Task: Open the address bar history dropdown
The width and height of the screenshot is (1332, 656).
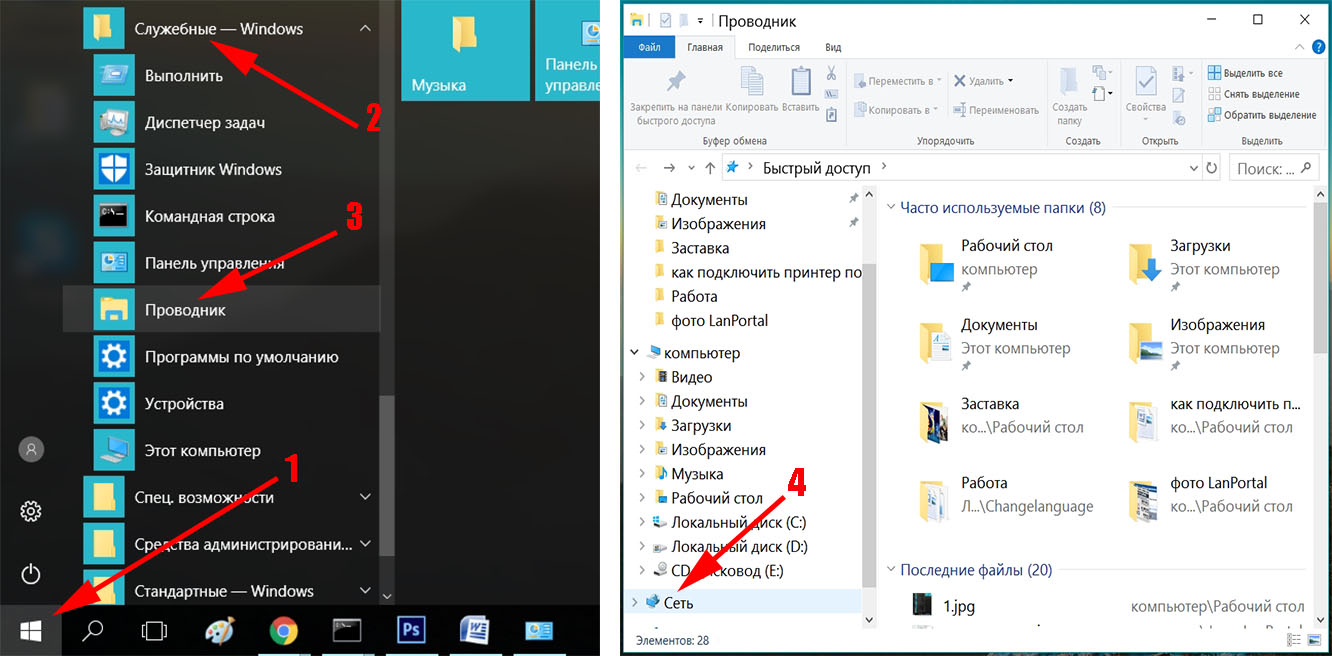Action: [1193, 168]
